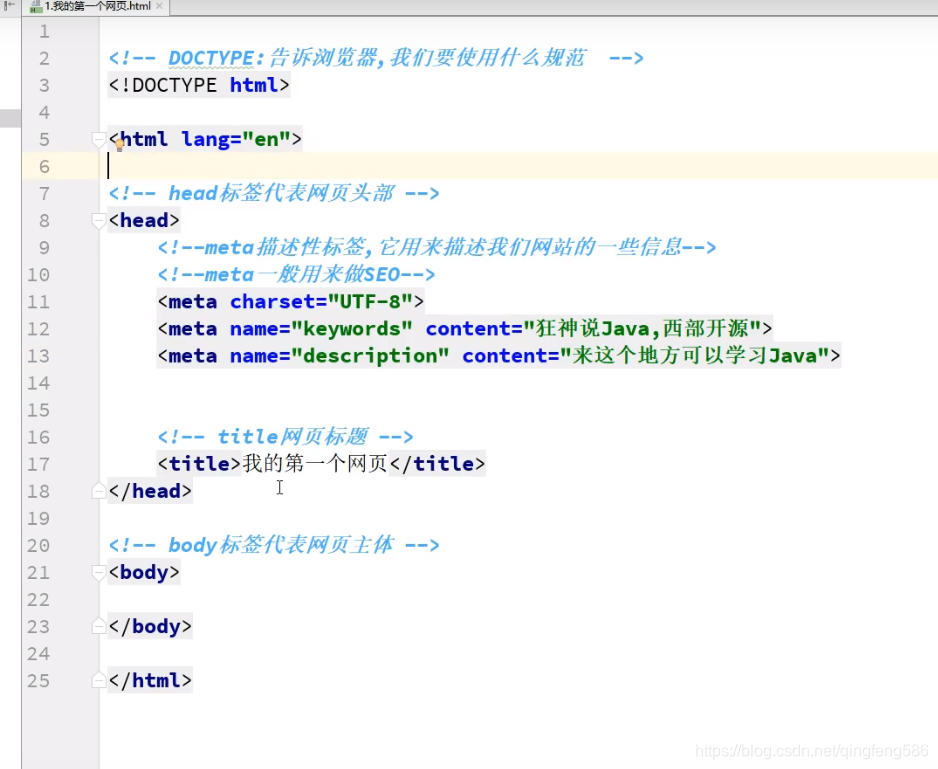Select the 1.我的第一个网页.html editor tab

click(x=97, y=7)
